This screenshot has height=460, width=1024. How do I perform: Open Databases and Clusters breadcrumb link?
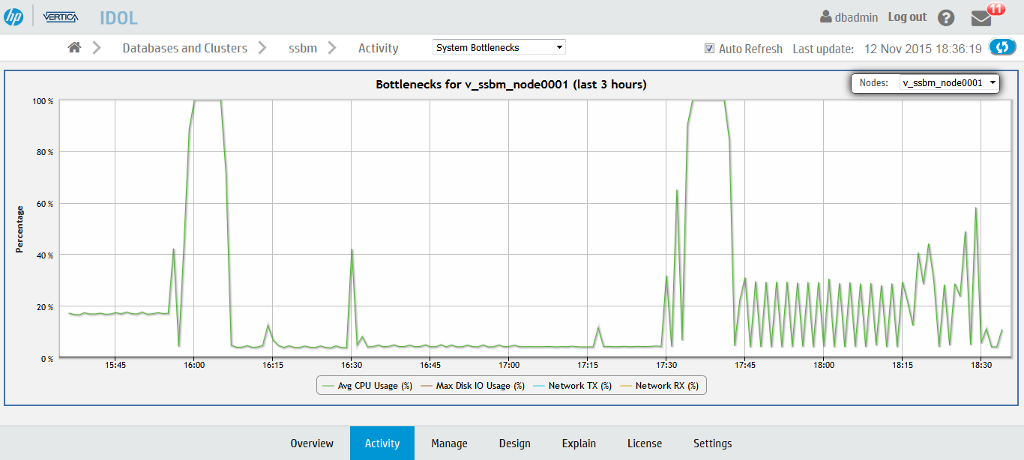click(x=184, y=48)
